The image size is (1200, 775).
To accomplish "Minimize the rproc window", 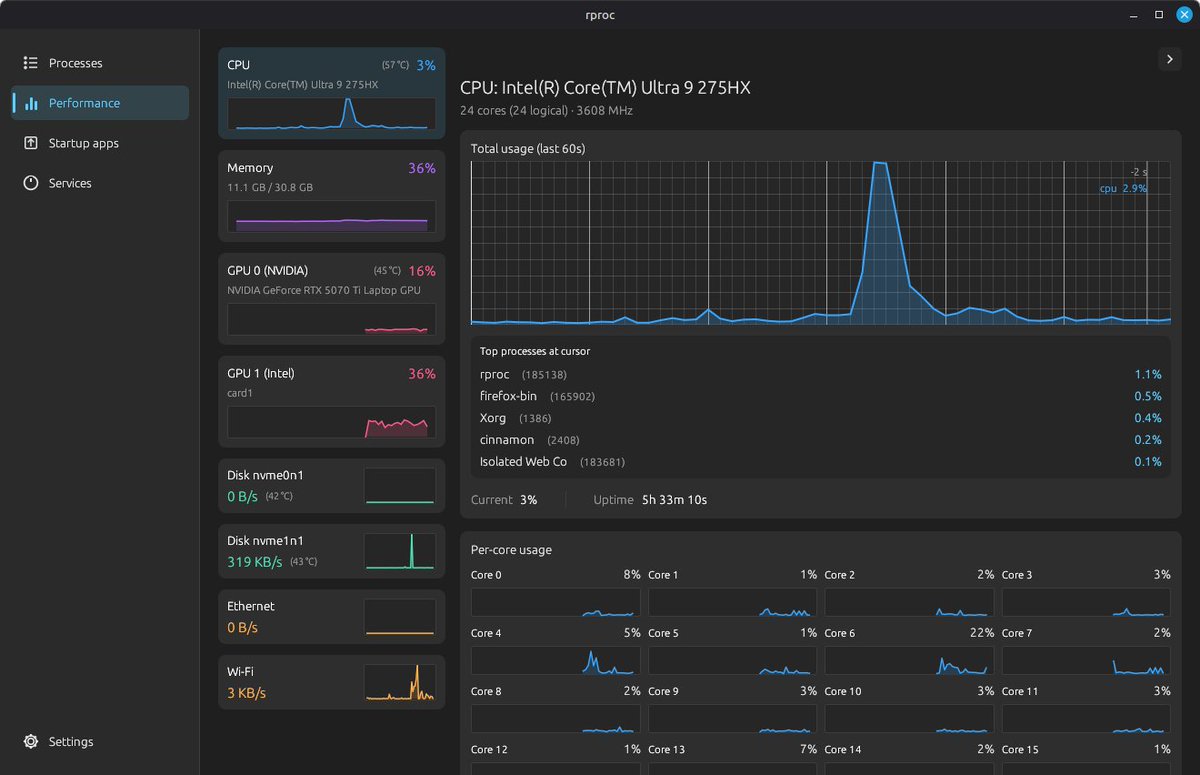I will [1133, 15].
